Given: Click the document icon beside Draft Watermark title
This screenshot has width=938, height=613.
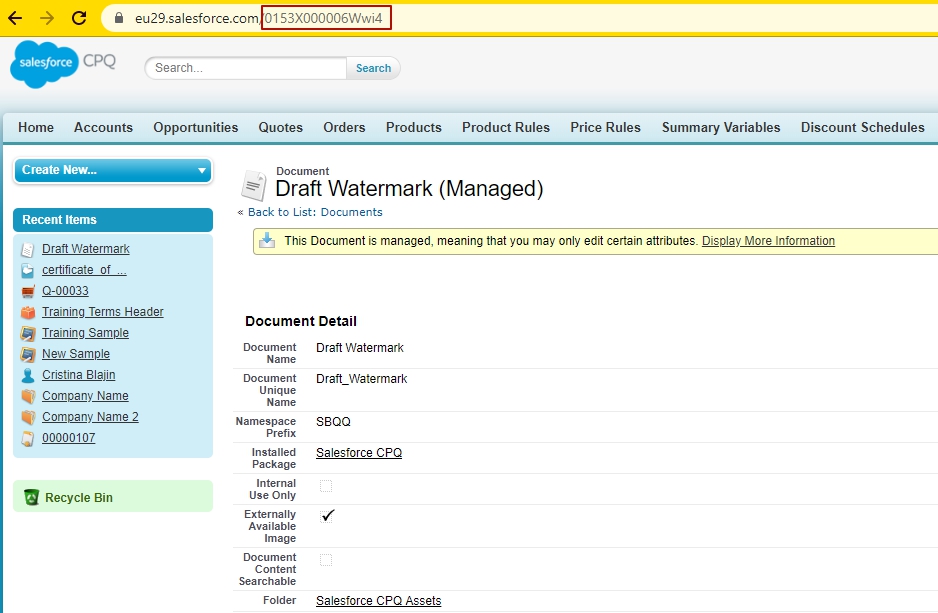Looking at the screenshot, I should click(x=254, y=185).
